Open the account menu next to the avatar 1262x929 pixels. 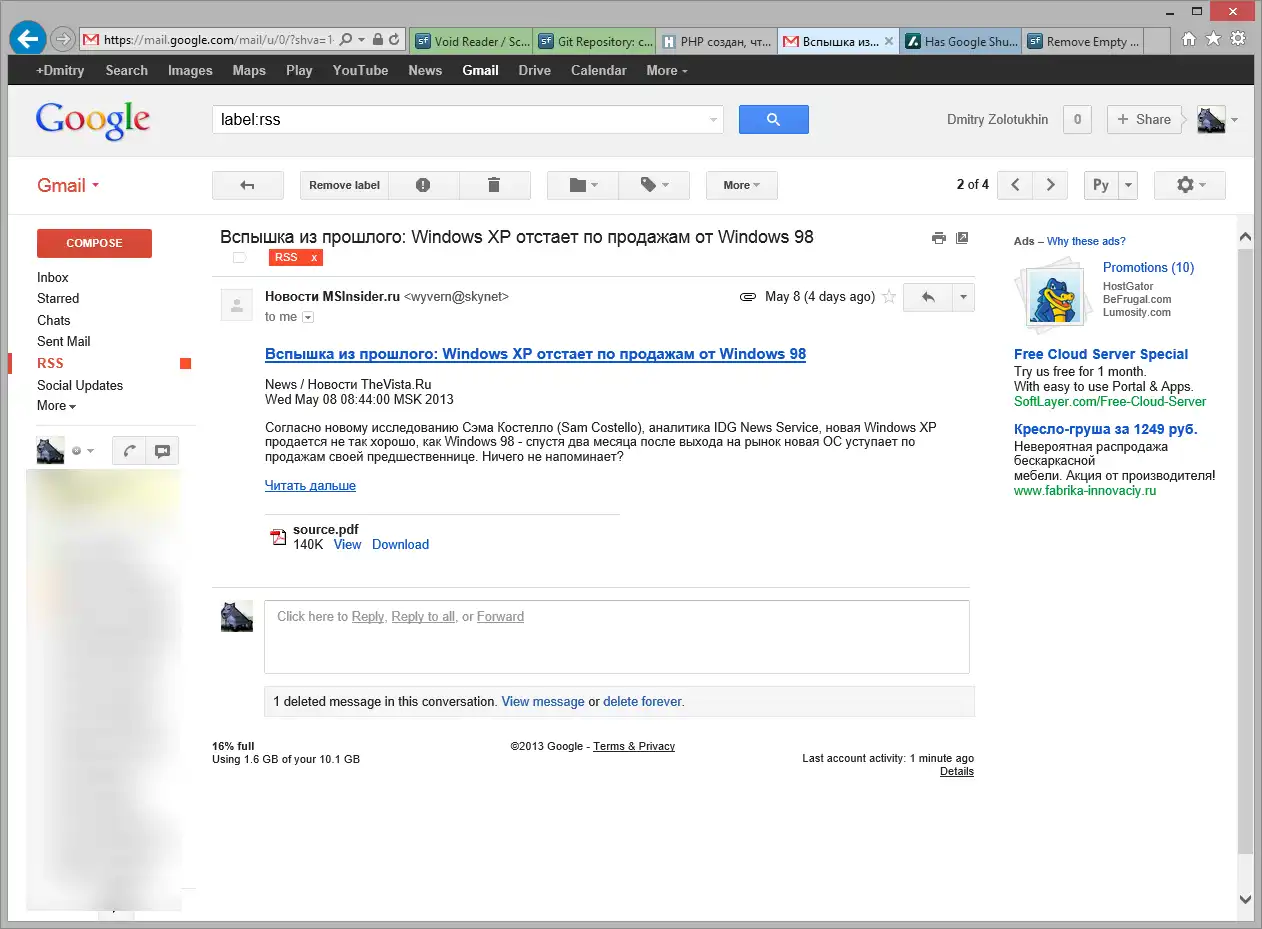(1234, 120)
